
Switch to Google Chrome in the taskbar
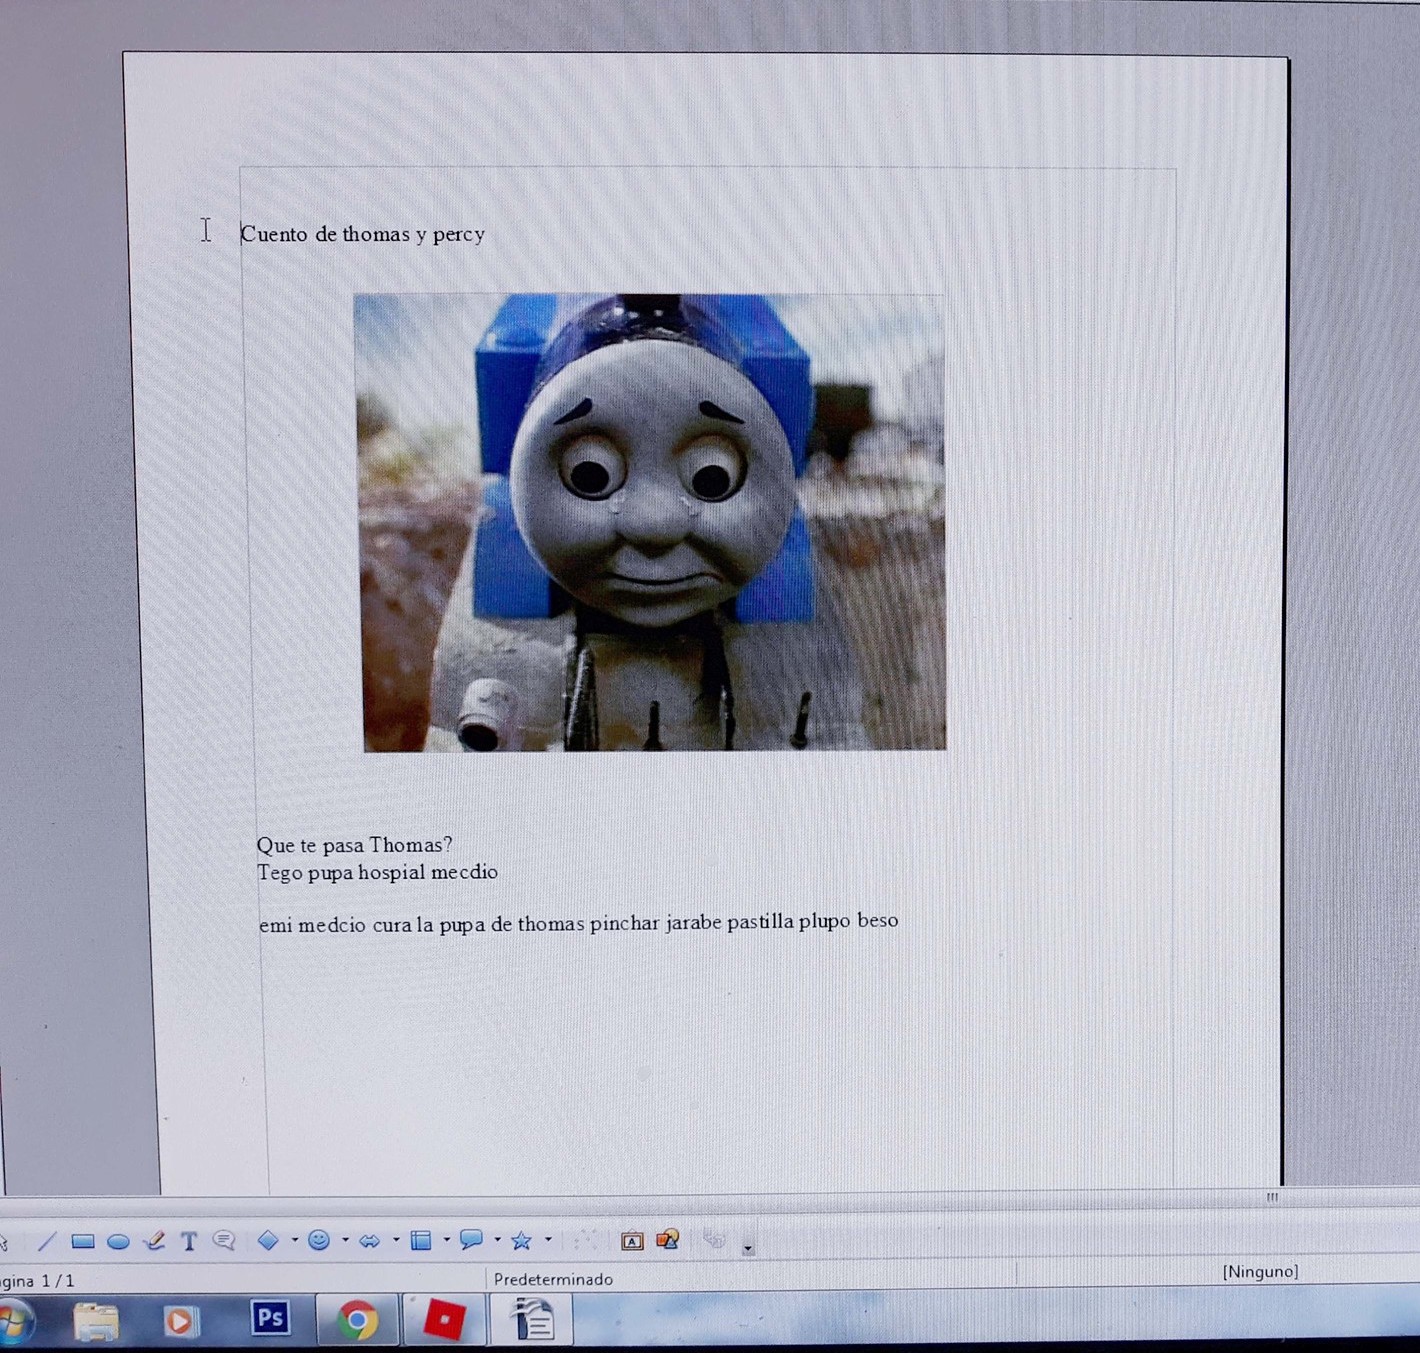point(356,1320)
